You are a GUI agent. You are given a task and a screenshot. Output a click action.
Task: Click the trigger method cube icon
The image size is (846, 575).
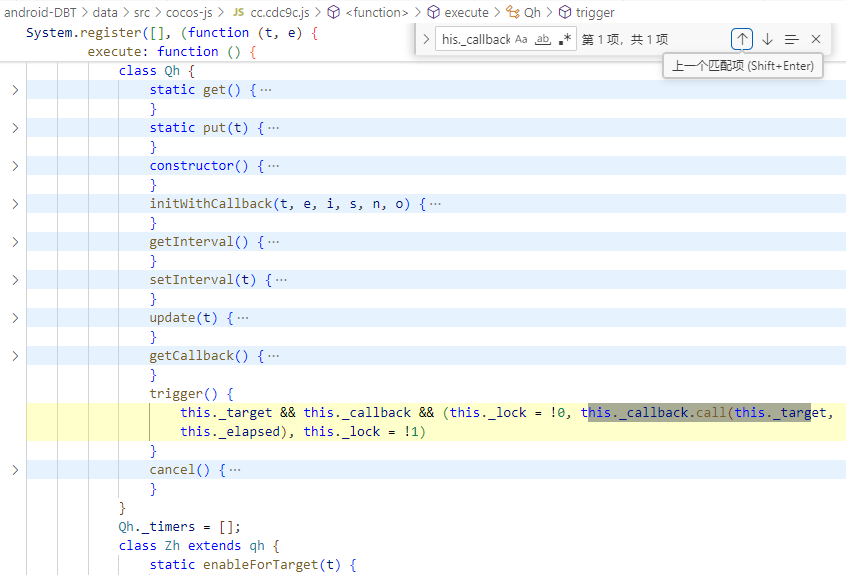pos(565,12)
